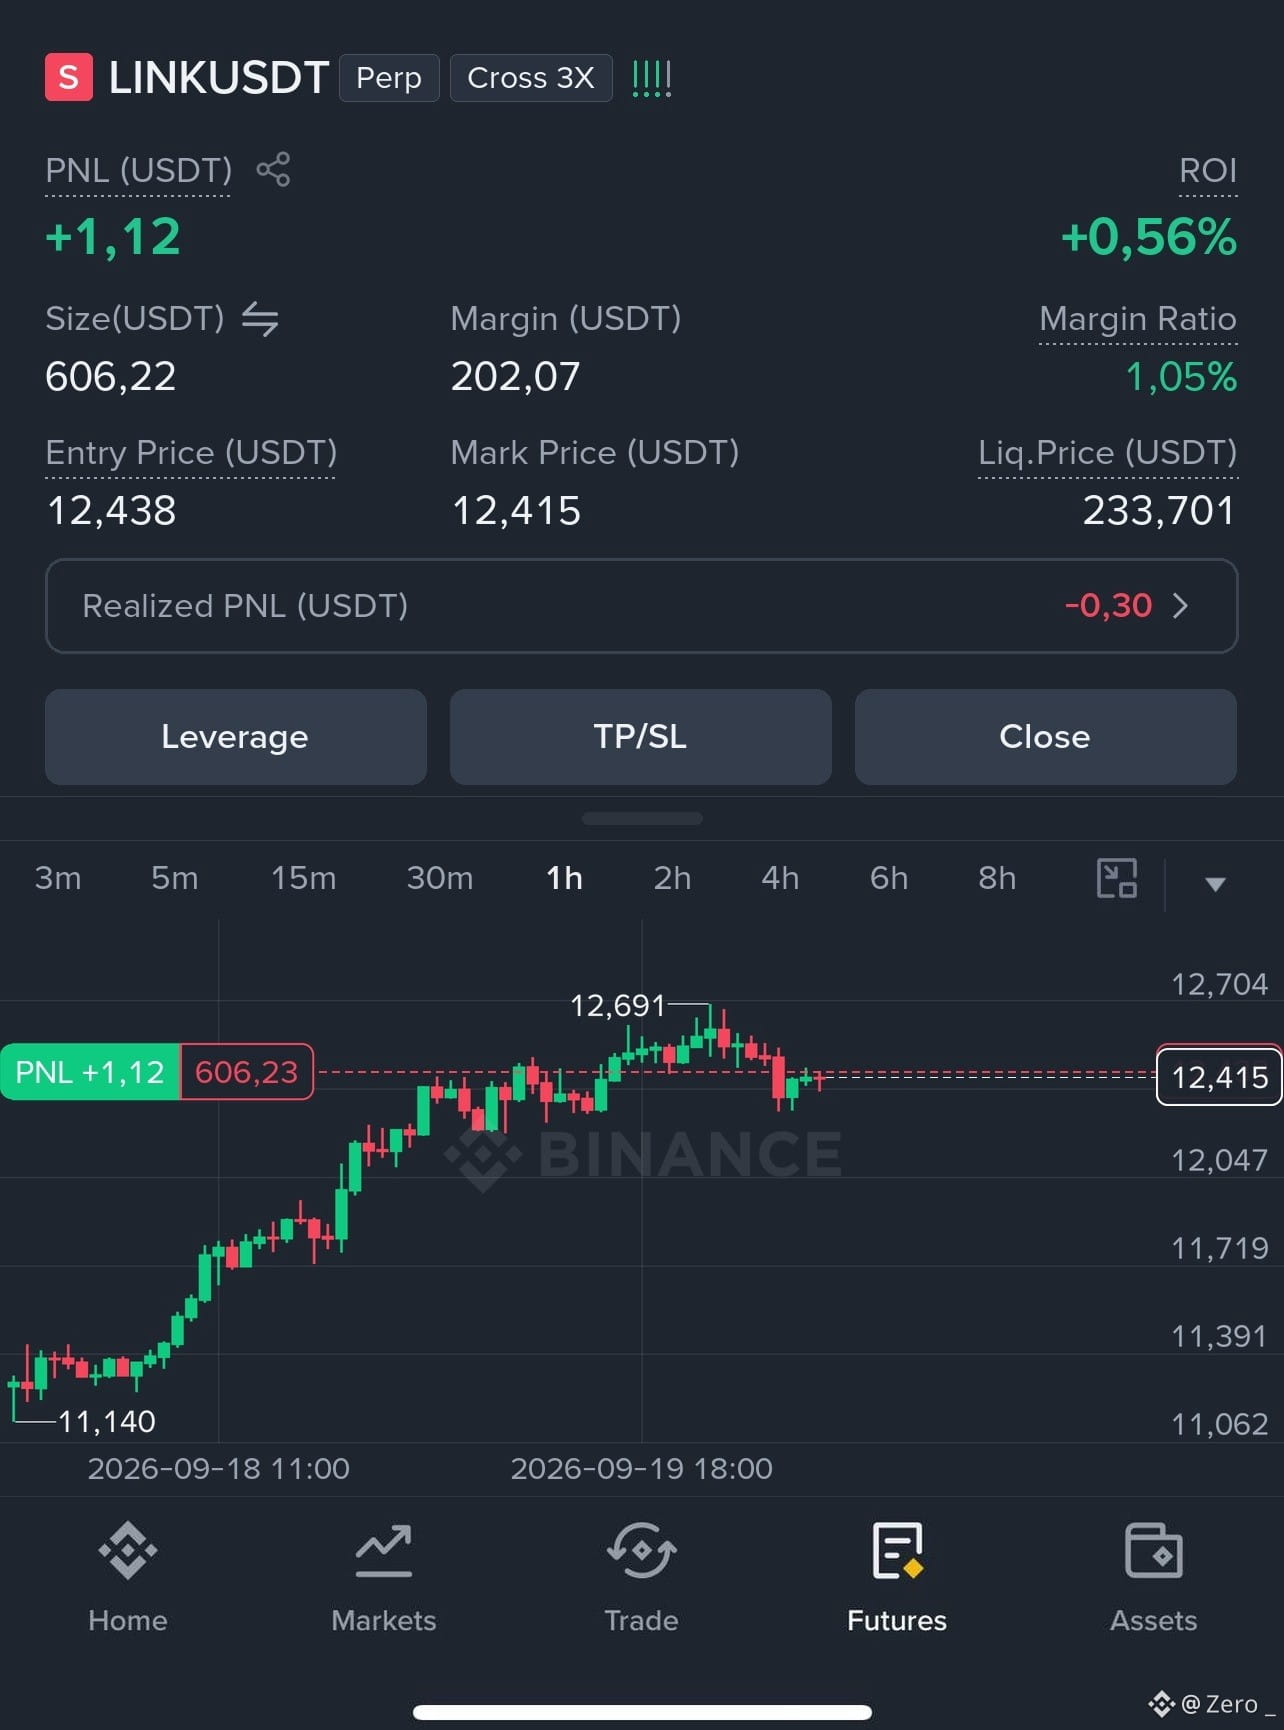Toggle size unit with swap arrows icon
The image size is (1284, 1730).
pos(260,319)
